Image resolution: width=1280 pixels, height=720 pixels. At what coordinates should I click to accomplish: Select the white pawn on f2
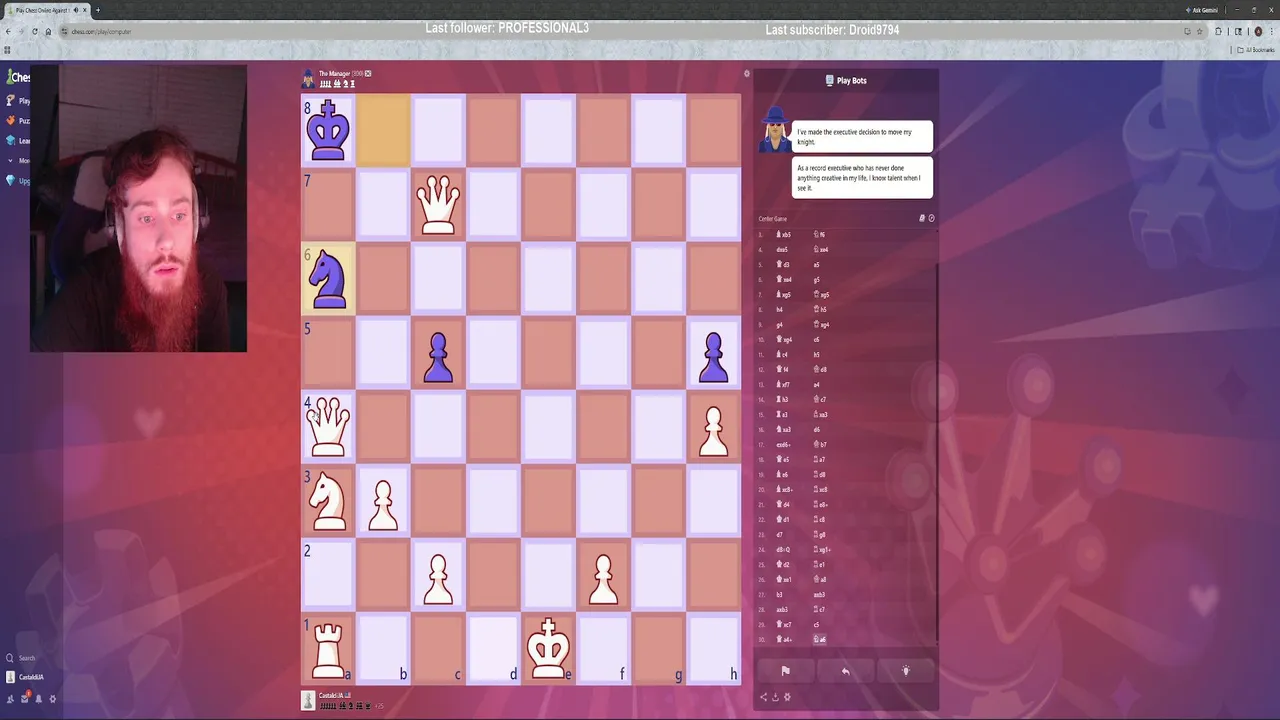coord(603,579)
